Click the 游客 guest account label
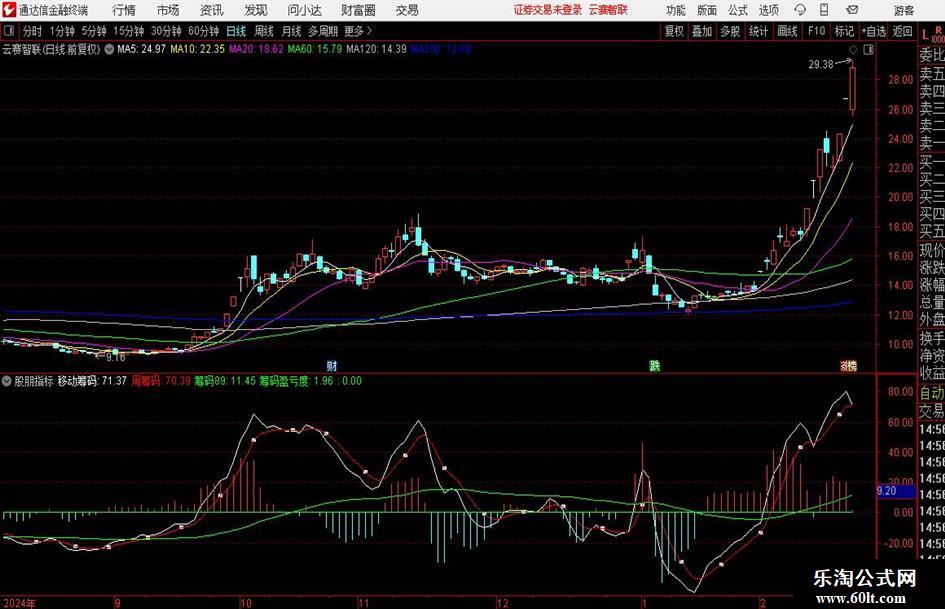This screenshot has height=609, width=945. tap(903, 10)
